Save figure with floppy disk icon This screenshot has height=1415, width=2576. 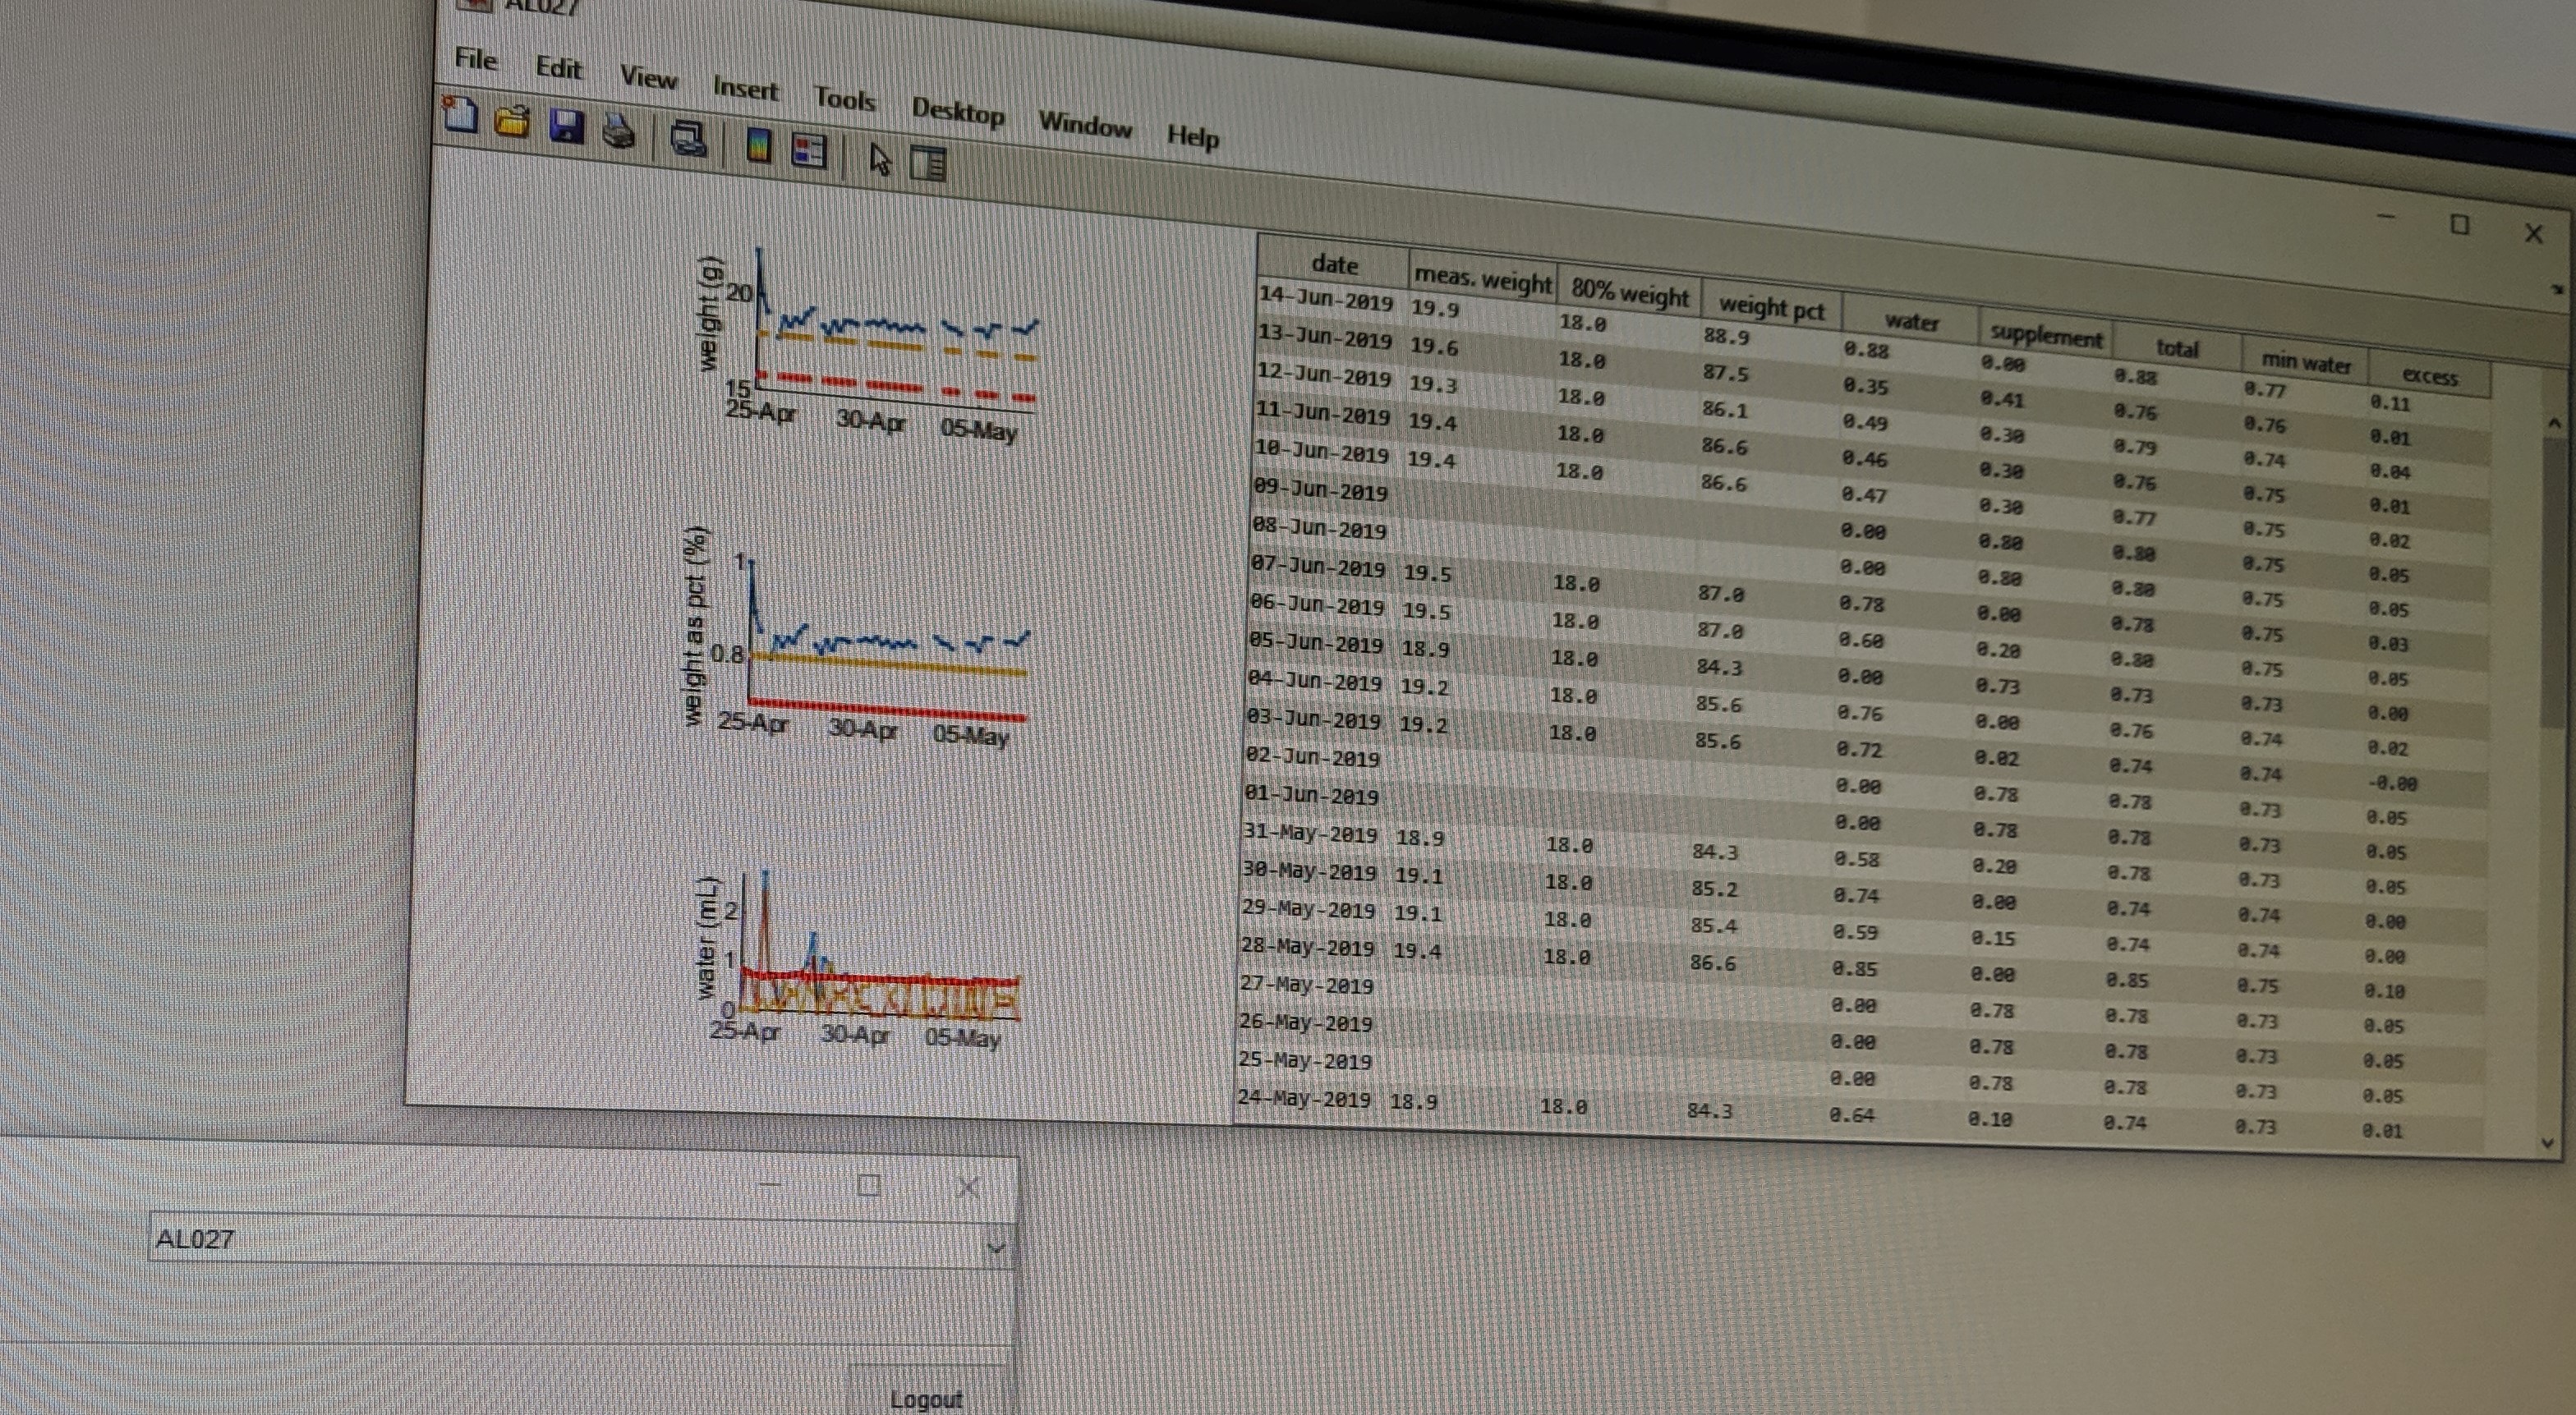pos(566,127)
